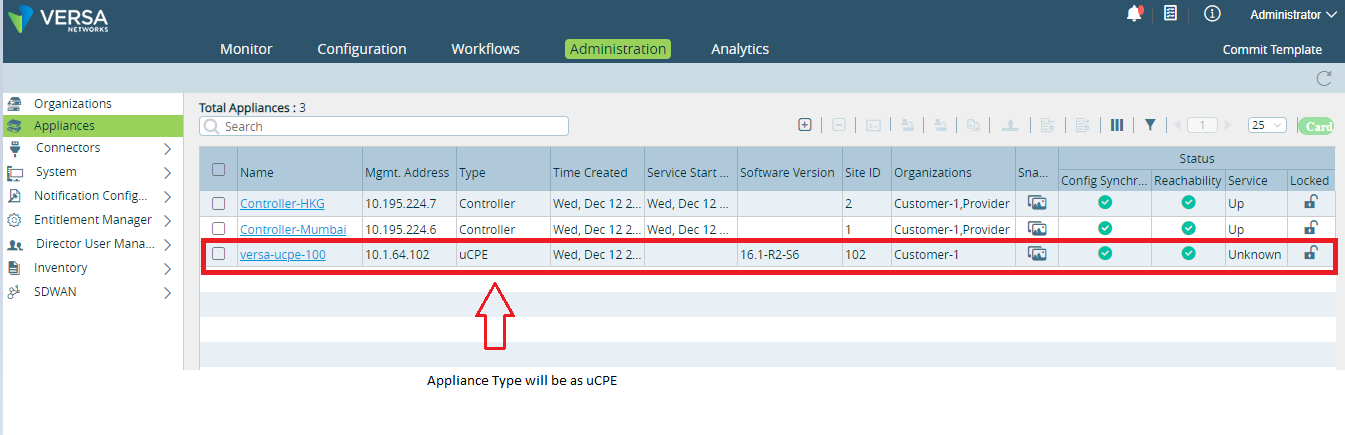Open the 25 rows-per-page dropdown
Viewport: 1345px width, 435px height.
(x=1267, y=125)
